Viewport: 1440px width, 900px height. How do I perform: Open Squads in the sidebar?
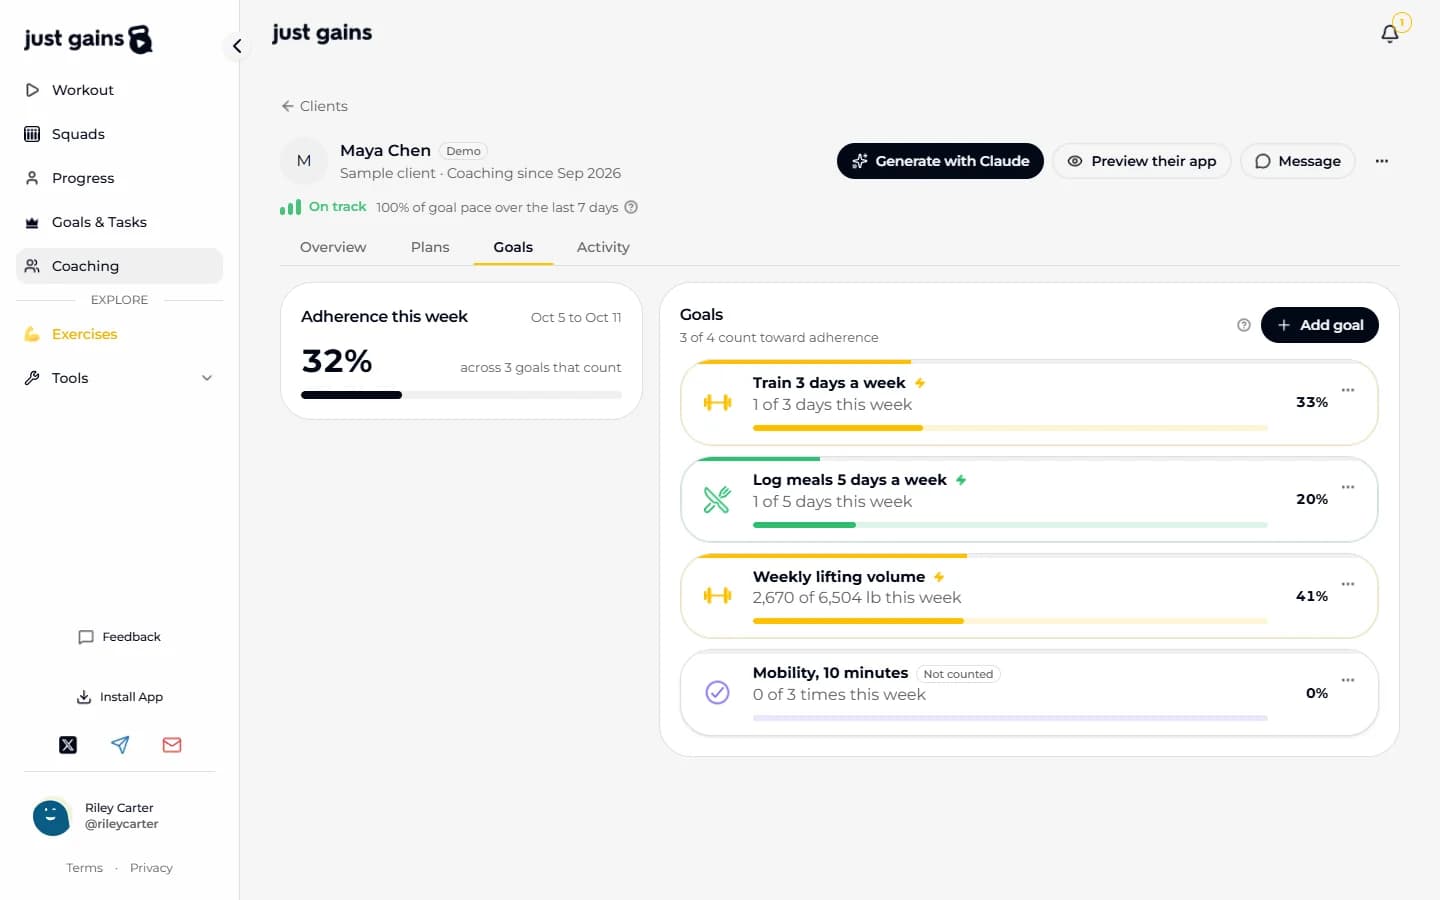pos(119,134)
